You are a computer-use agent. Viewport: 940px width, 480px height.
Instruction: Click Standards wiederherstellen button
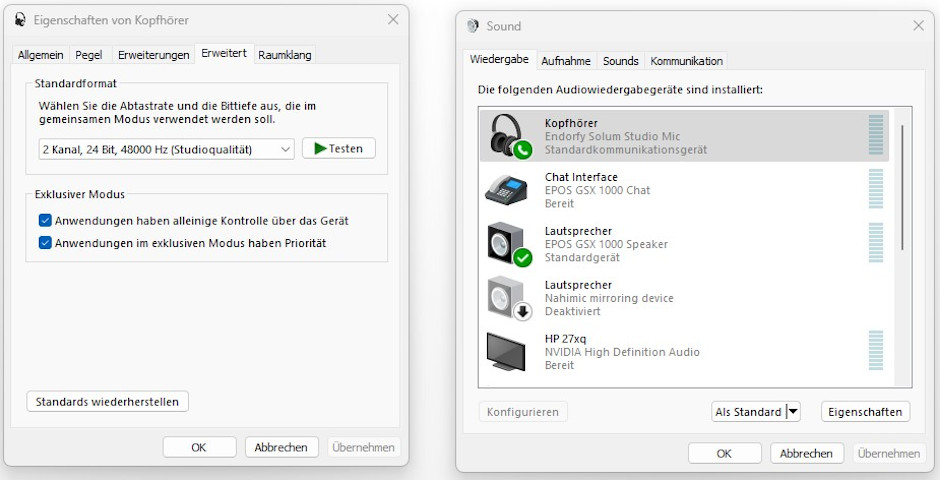pos(107,402)
